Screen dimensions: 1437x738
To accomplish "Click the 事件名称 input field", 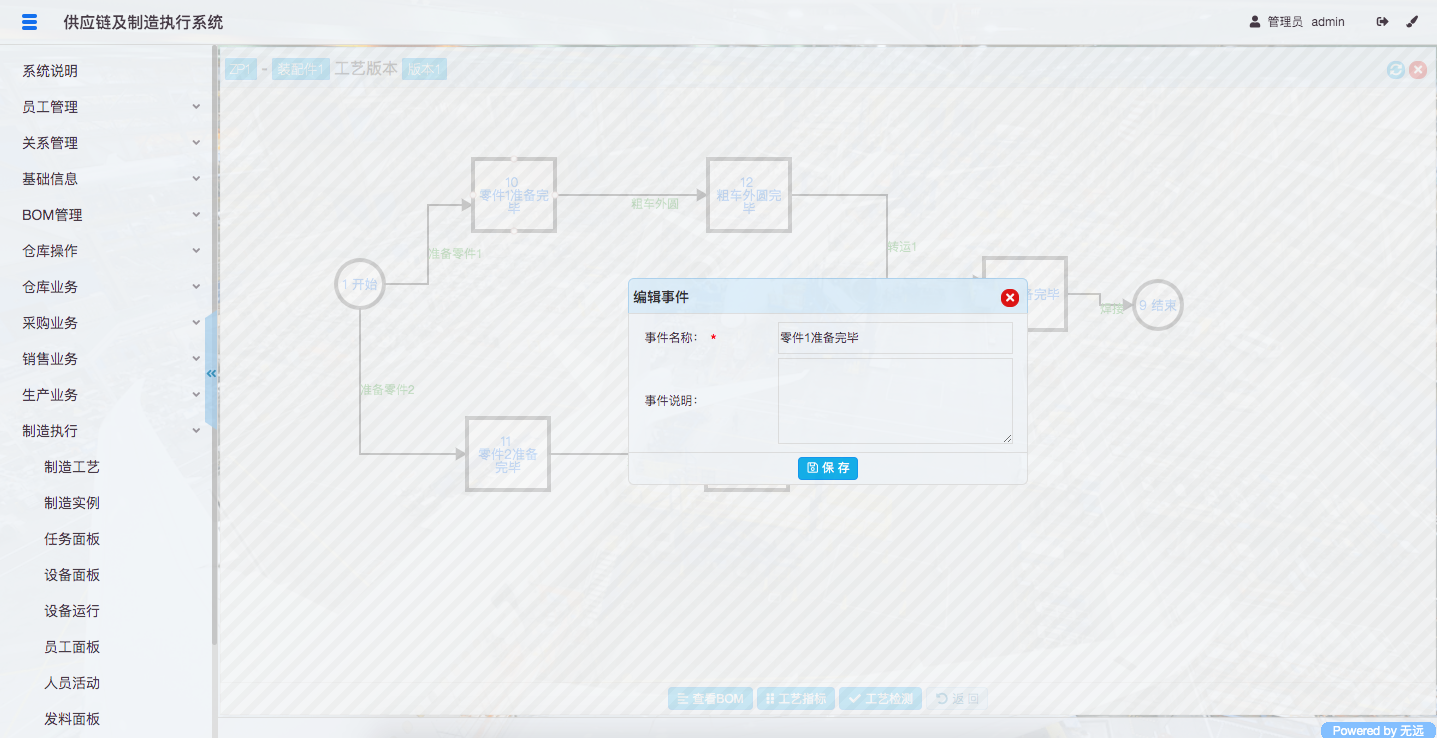I will pos(894,338).
